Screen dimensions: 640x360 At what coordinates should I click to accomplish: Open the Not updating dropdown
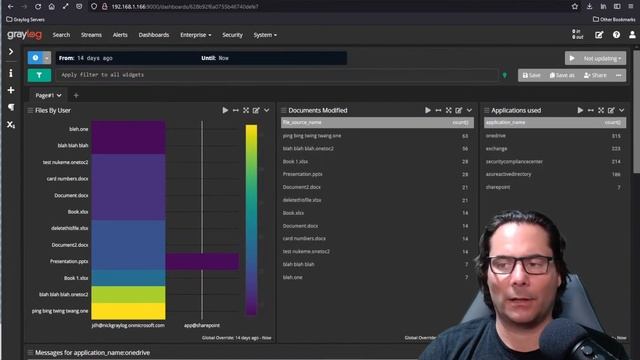602,58
